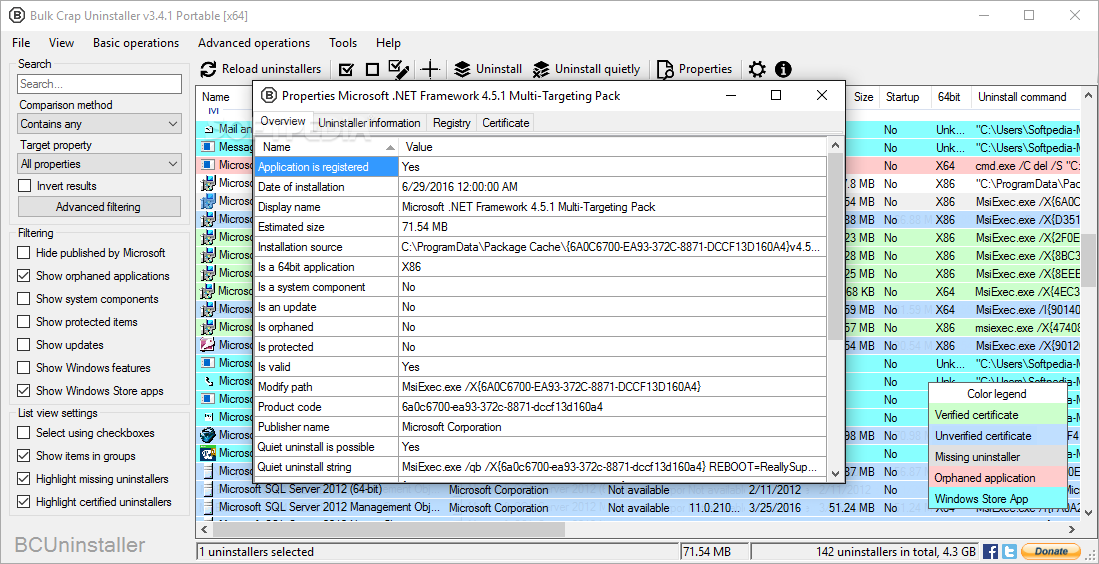The height and width of the screenshot is (564, 1099).
Task: Click the properties dialog scroll down arrow
Action: (835, 474)
